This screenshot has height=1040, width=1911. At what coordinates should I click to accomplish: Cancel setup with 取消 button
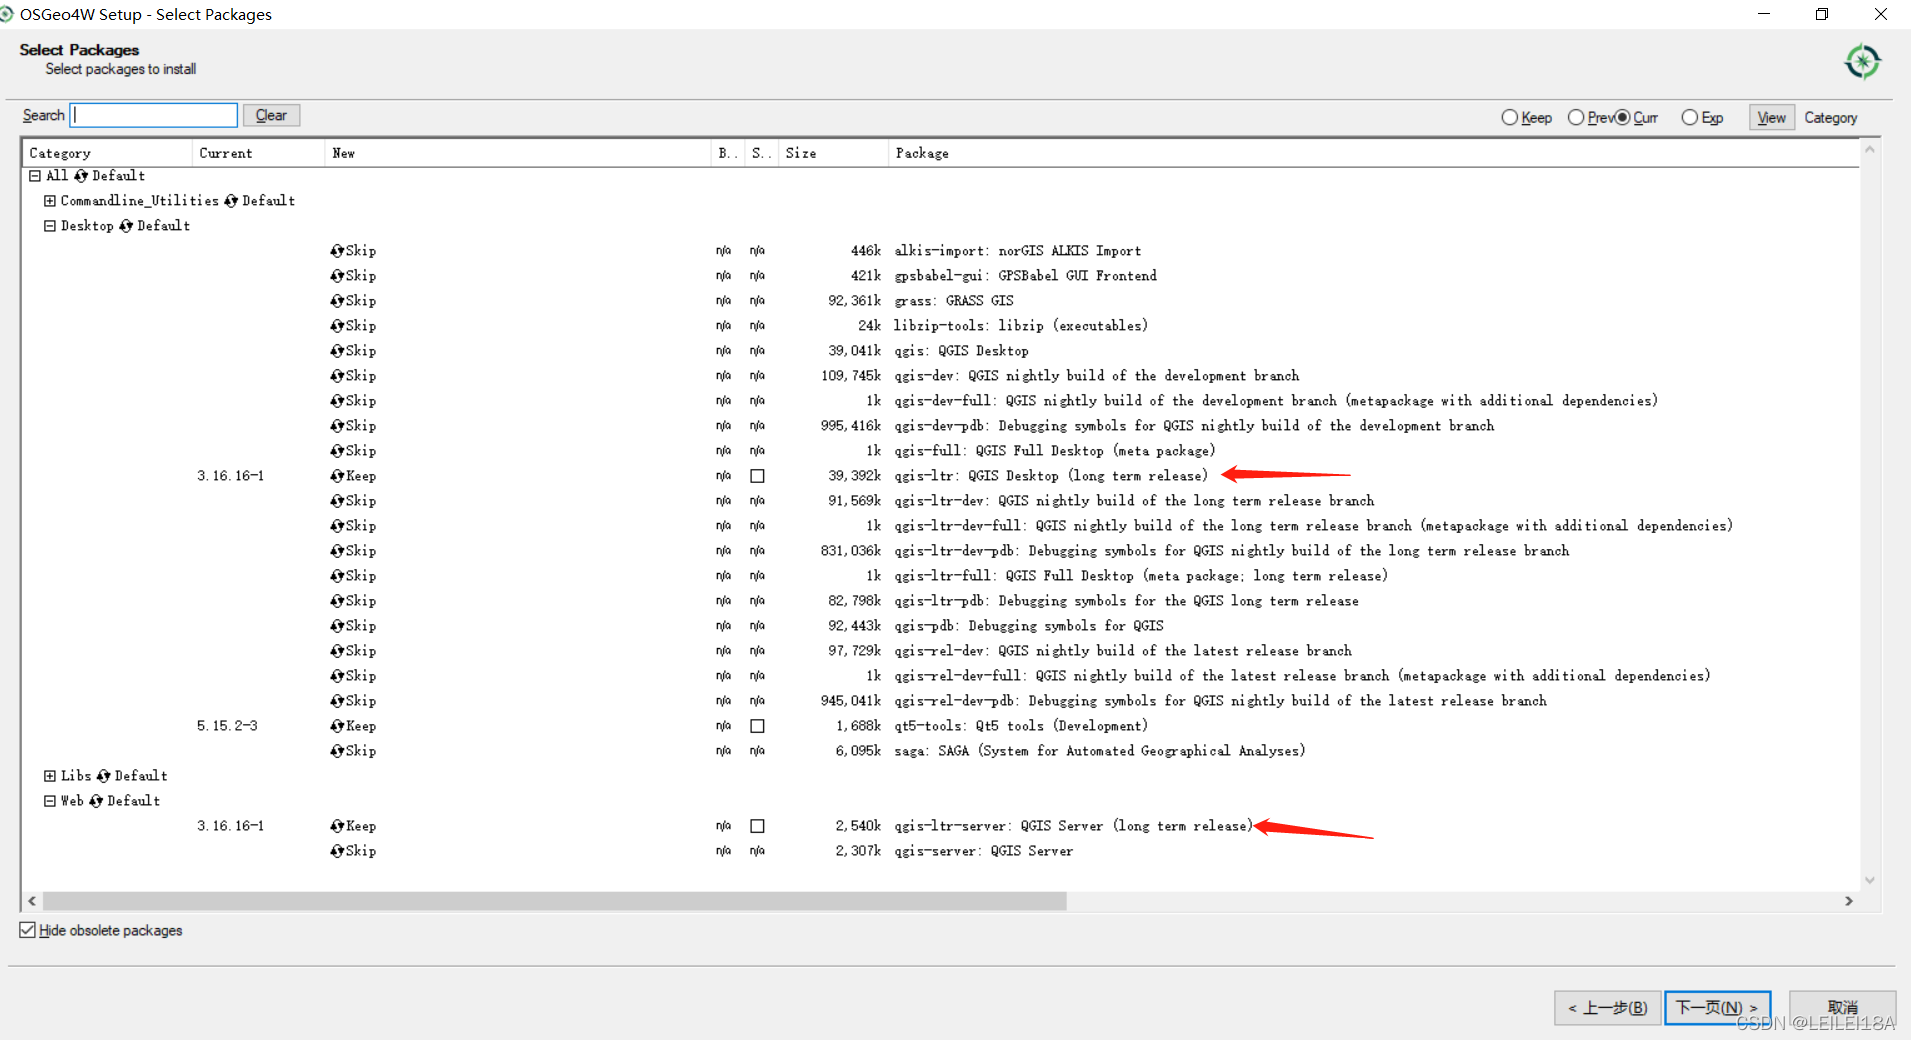tap(1842, 1008)
